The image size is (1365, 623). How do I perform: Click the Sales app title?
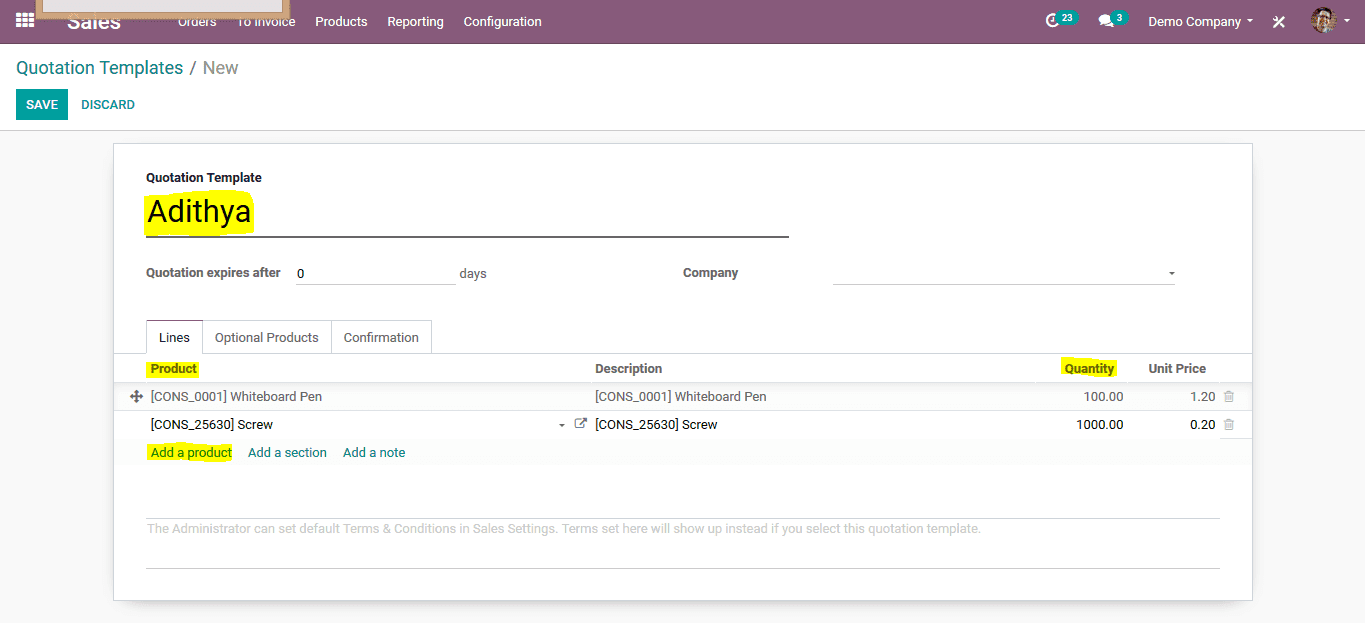pos(94,22)
